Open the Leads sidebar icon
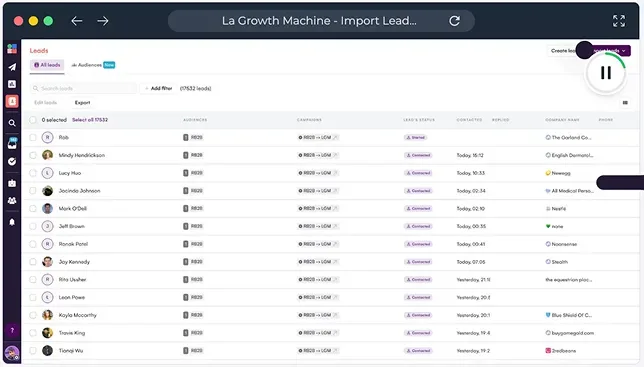Image resolution: width=644 pixels, height=367 pixels. pos(12,101)
